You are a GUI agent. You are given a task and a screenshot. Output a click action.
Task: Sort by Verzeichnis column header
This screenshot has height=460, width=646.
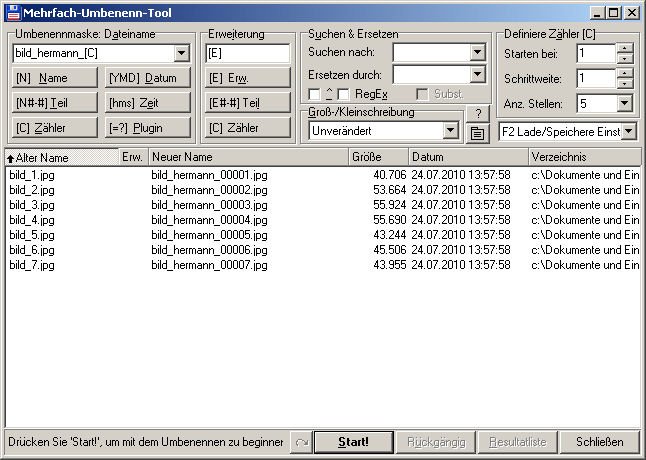584,157
